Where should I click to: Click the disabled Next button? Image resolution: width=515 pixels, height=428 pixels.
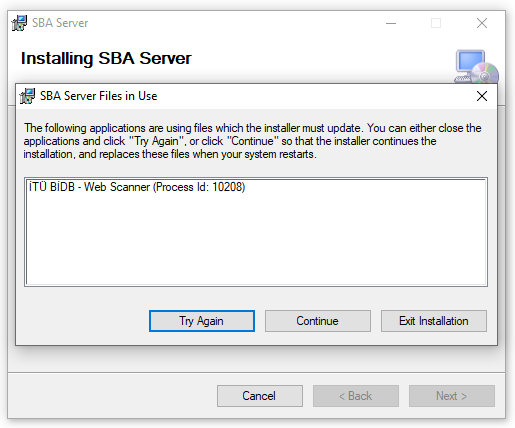[452, 396]
